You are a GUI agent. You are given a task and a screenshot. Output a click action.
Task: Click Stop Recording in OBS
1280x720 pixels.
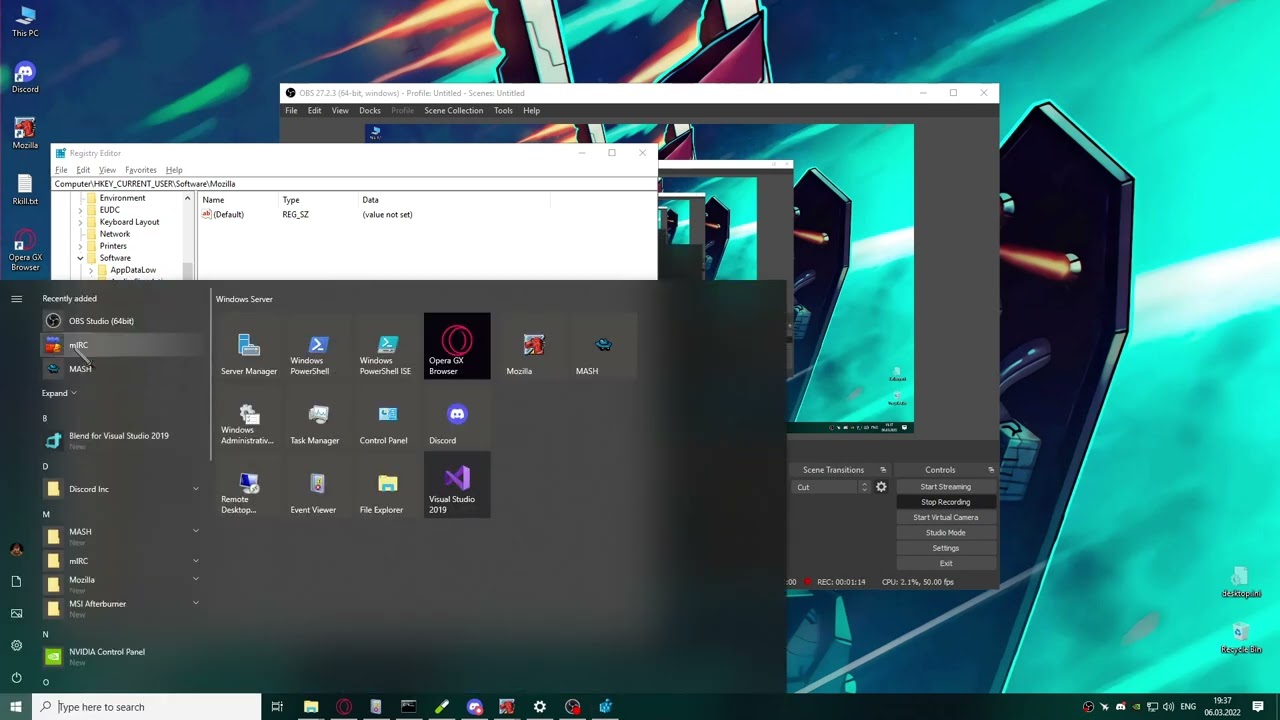pos(945,502)
